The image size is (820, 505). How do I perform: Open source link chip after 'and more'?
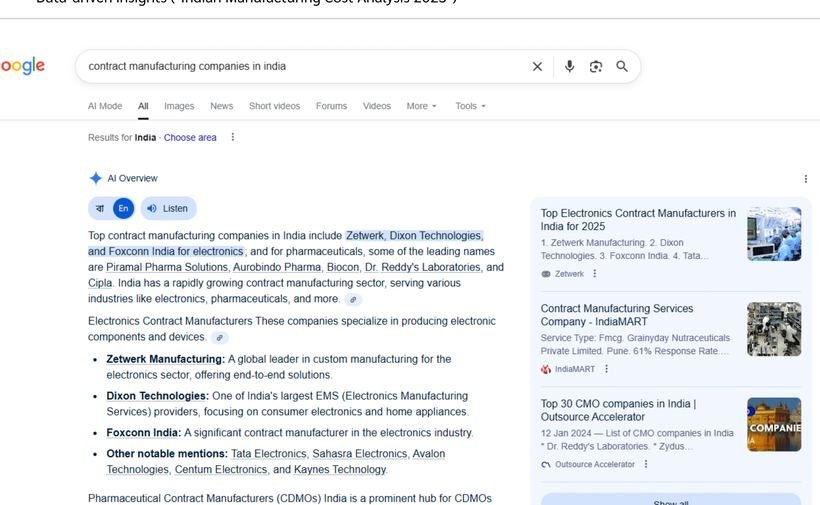[353, 300]
